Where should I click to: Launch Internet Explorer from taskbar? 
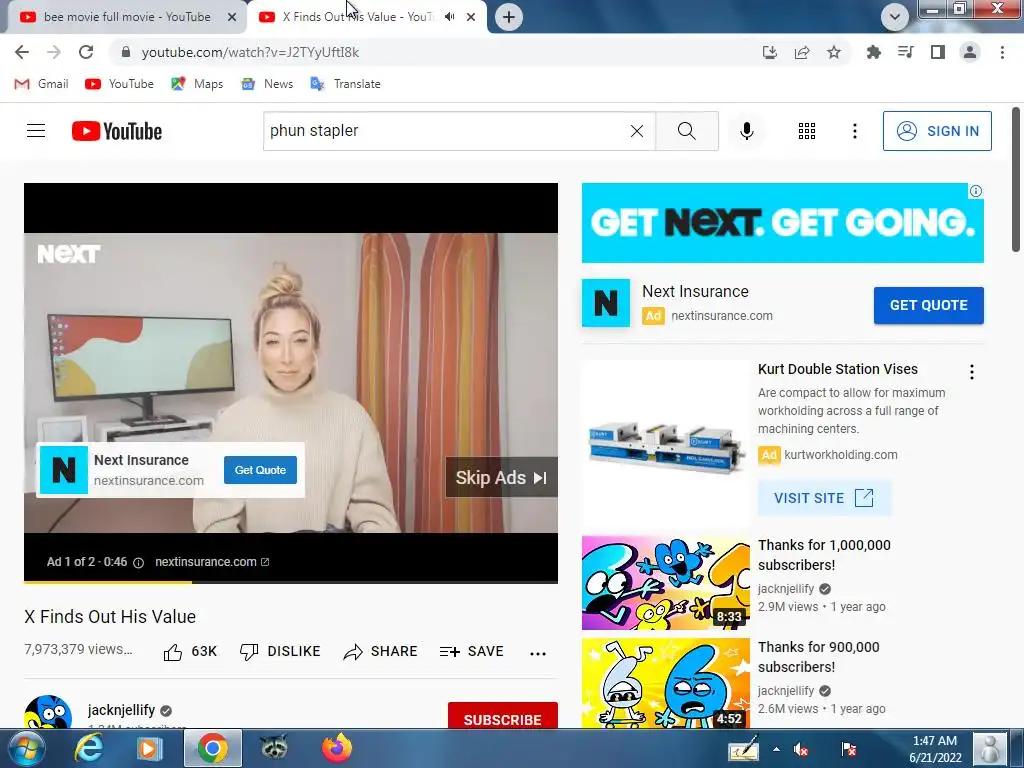(x=88, y=748)
